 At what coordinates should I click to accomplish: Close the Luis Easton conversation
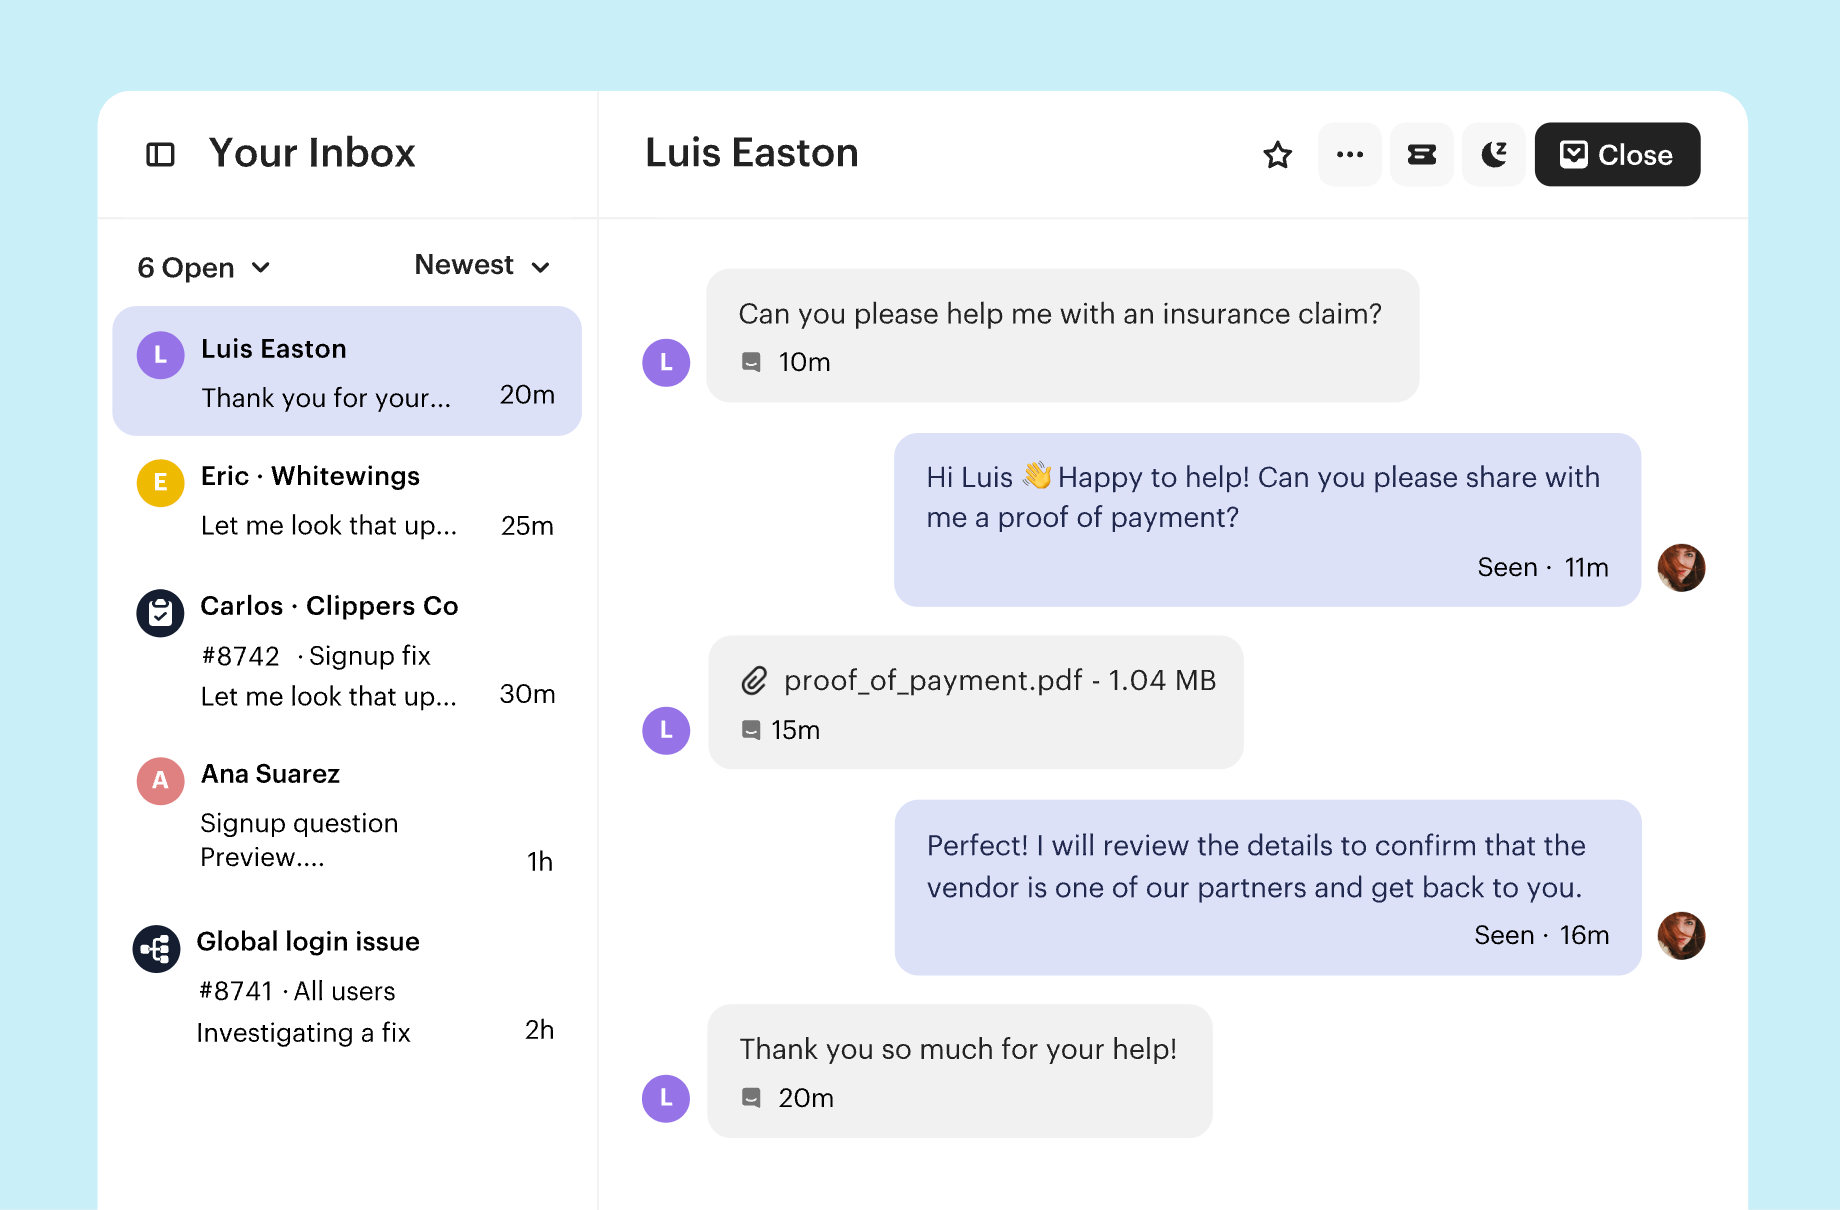coord(1616,155)
